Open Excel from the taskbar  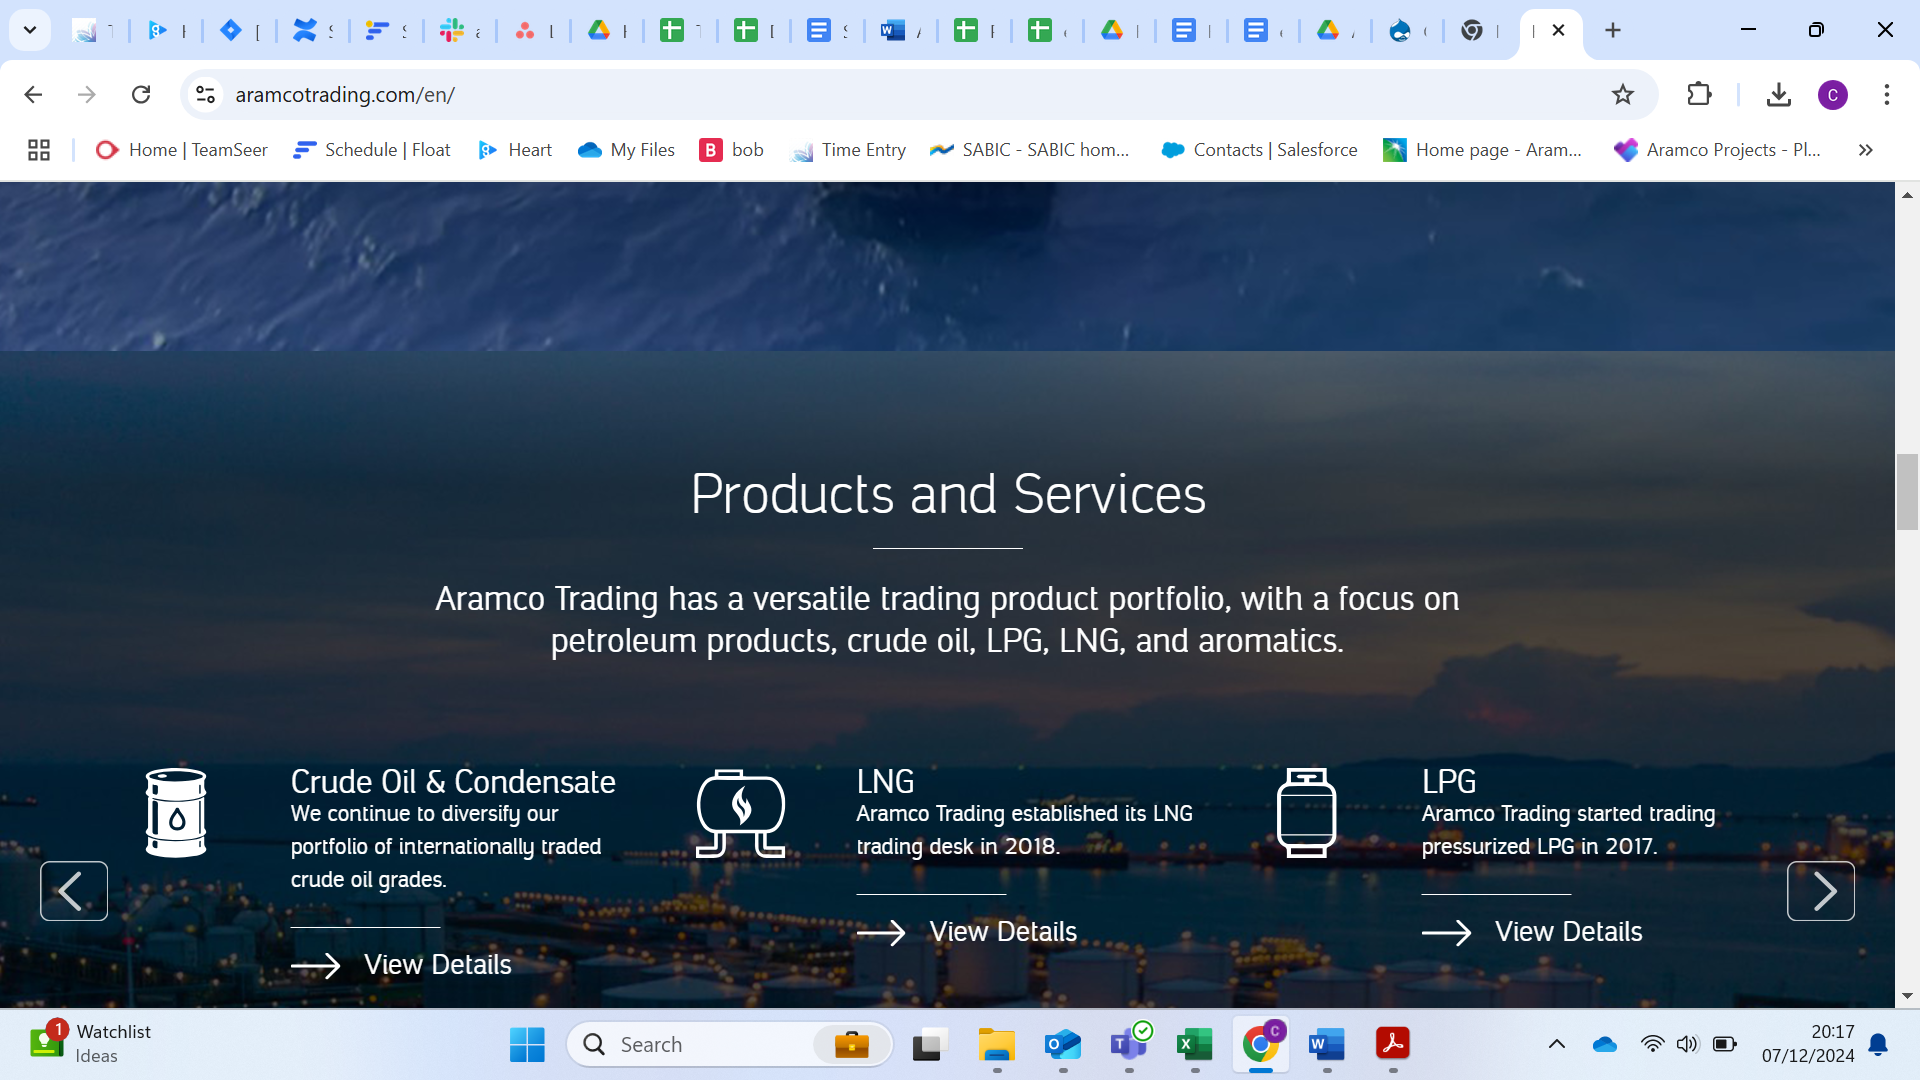click(x=1194, y=1045)
